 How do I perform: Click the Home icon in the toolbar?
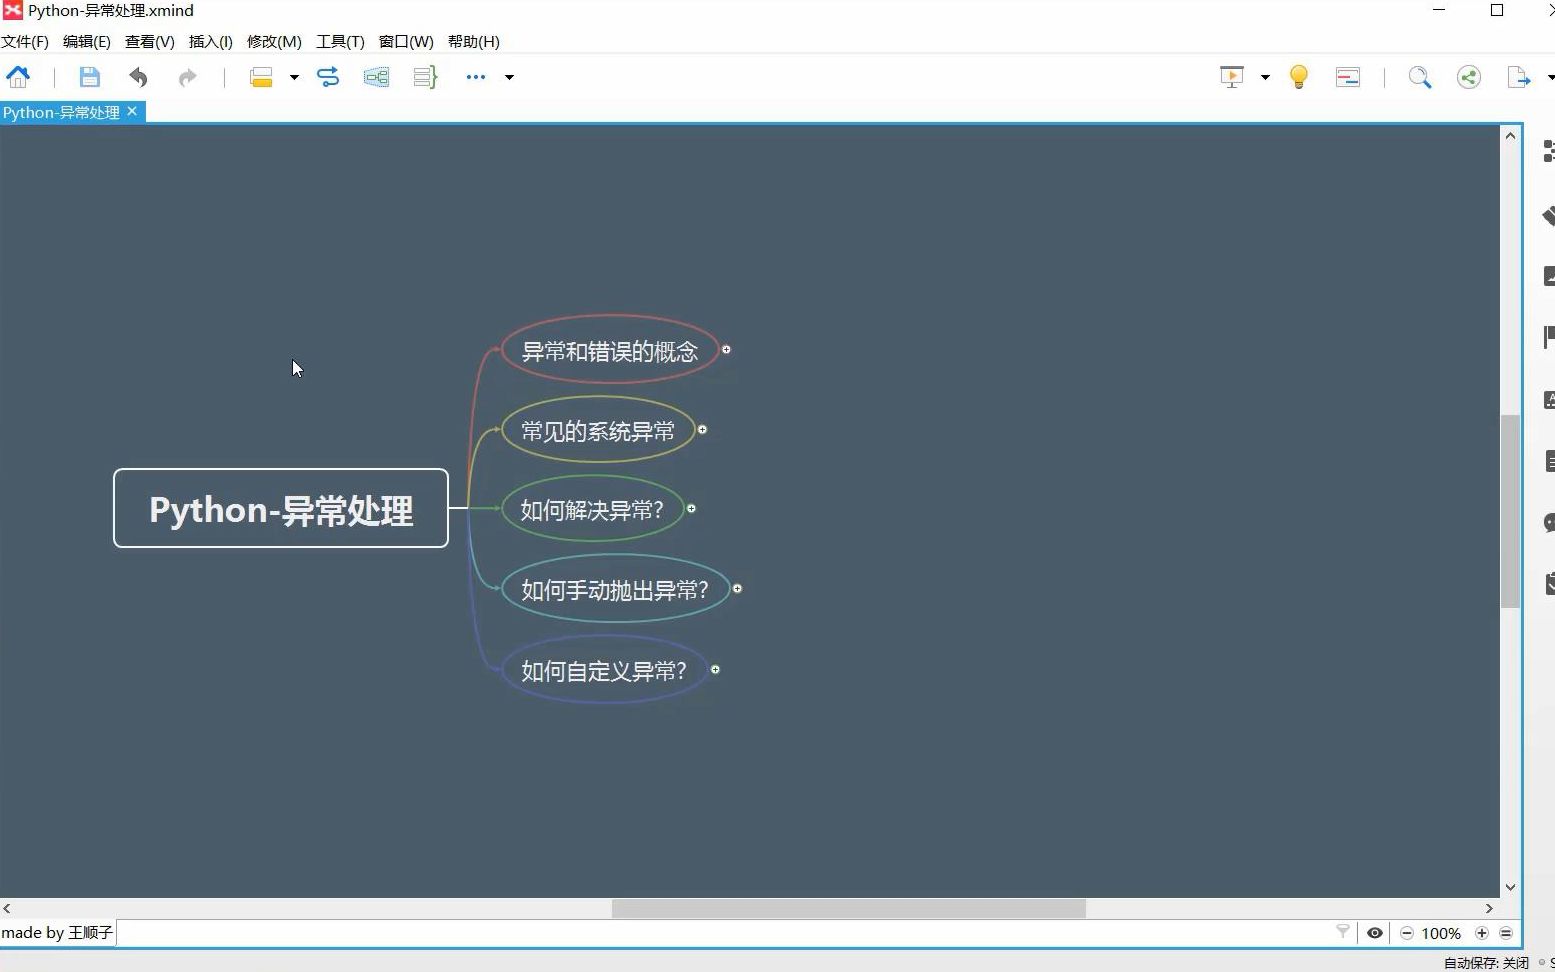18,77
